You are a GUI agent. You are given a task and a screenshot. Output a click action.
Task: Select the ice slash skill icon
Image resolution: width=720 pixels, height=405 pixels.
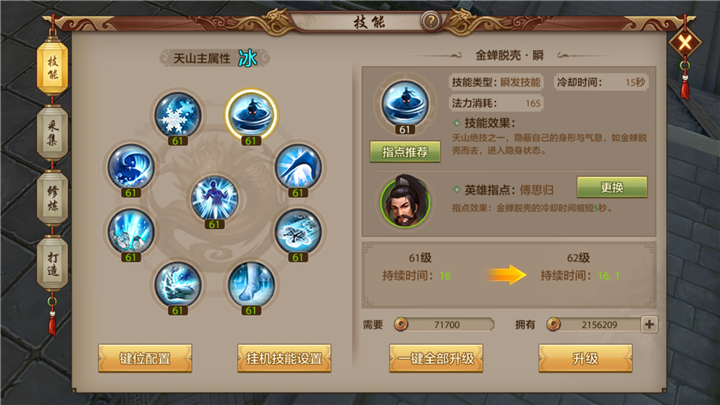coord(298,167)
